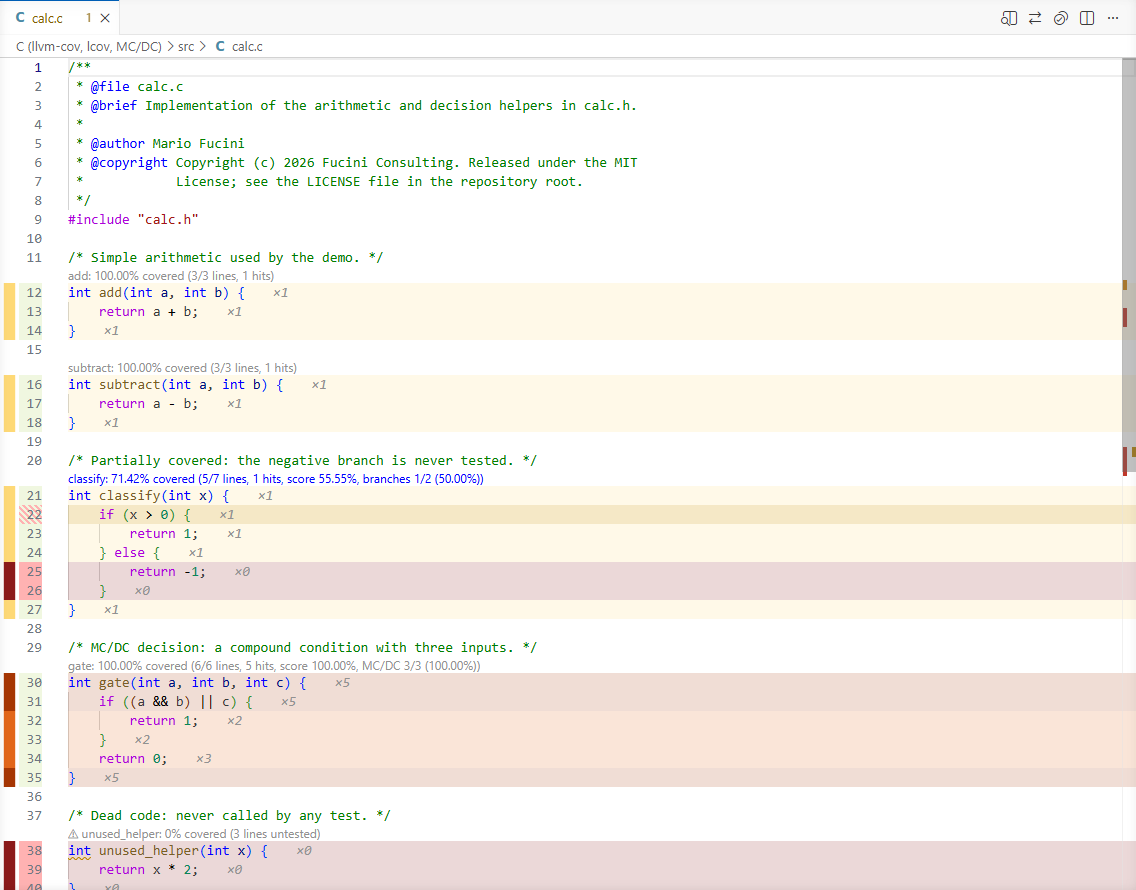The image size is (1136, 890).
Task: Click the '#include' directive on line 9
Action: pyautogui.click(x=99, y=220)
